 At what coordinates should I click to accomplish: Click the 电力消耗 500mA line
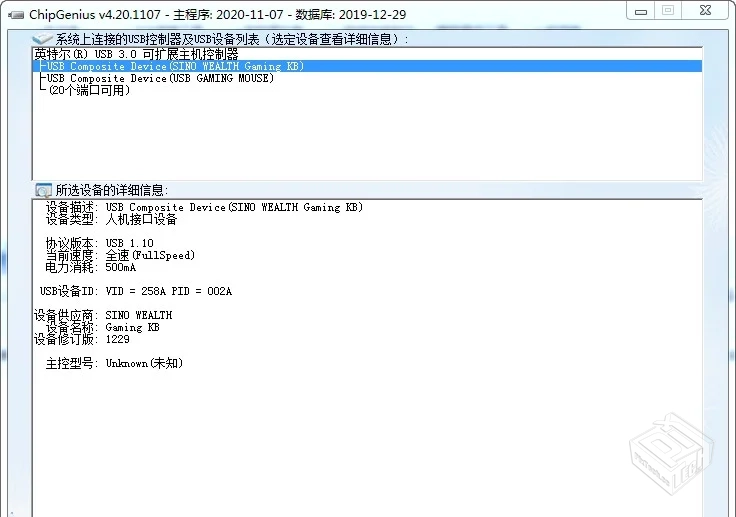point(91,267)
